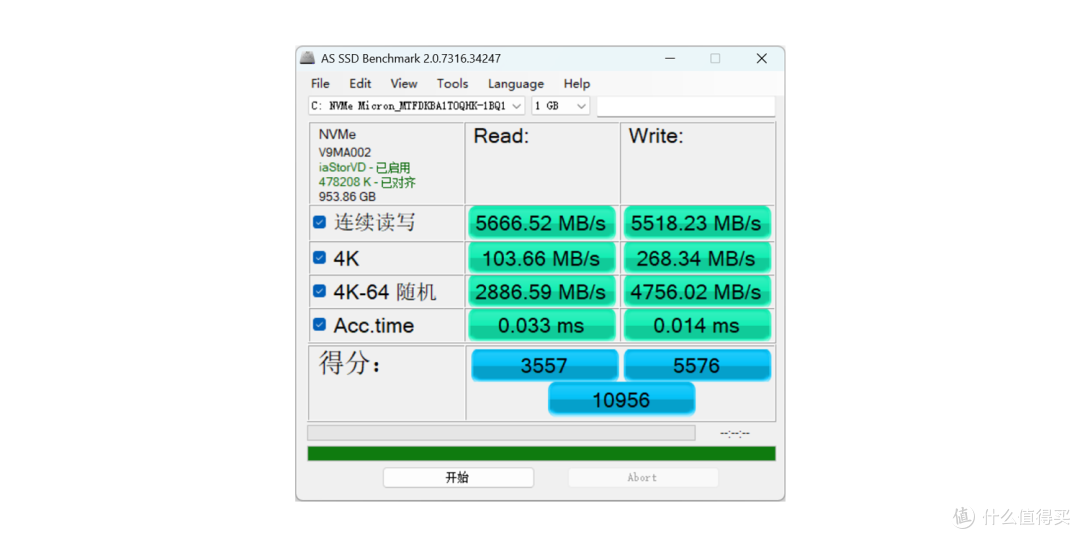Viewport: 1080px width, 539px height.
Task: Open the Language menu
Action: 516,83
